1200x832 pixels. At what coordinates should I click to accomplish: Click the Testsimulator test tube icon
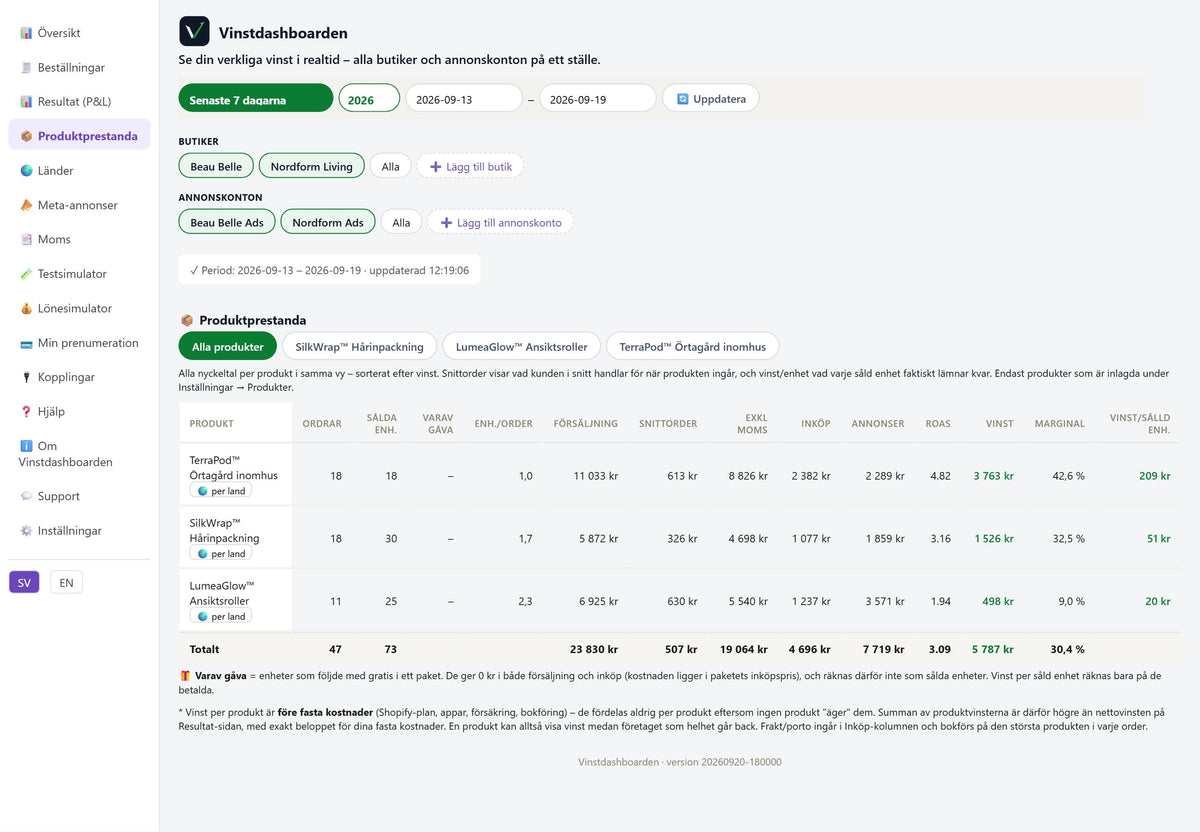click(26, 274)
